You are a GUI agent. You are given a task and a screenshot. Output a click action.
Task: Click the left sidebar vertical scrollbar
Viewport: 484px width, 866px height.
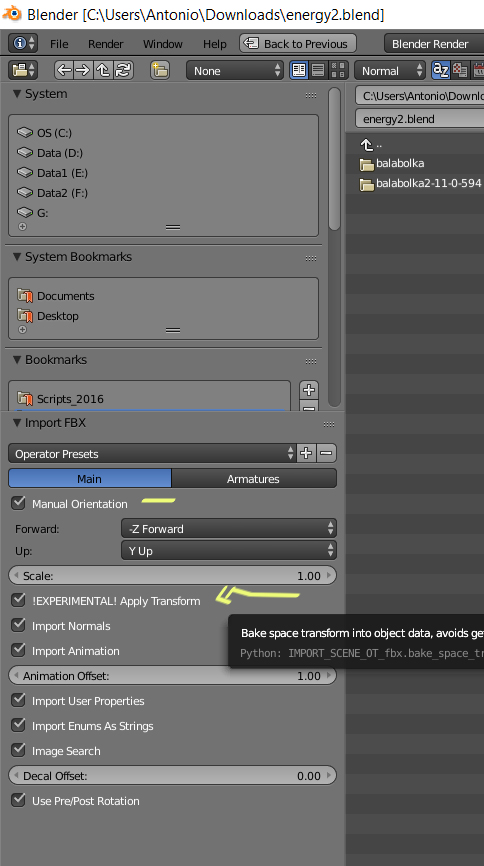pyautogui.click(x=334, y=159)
